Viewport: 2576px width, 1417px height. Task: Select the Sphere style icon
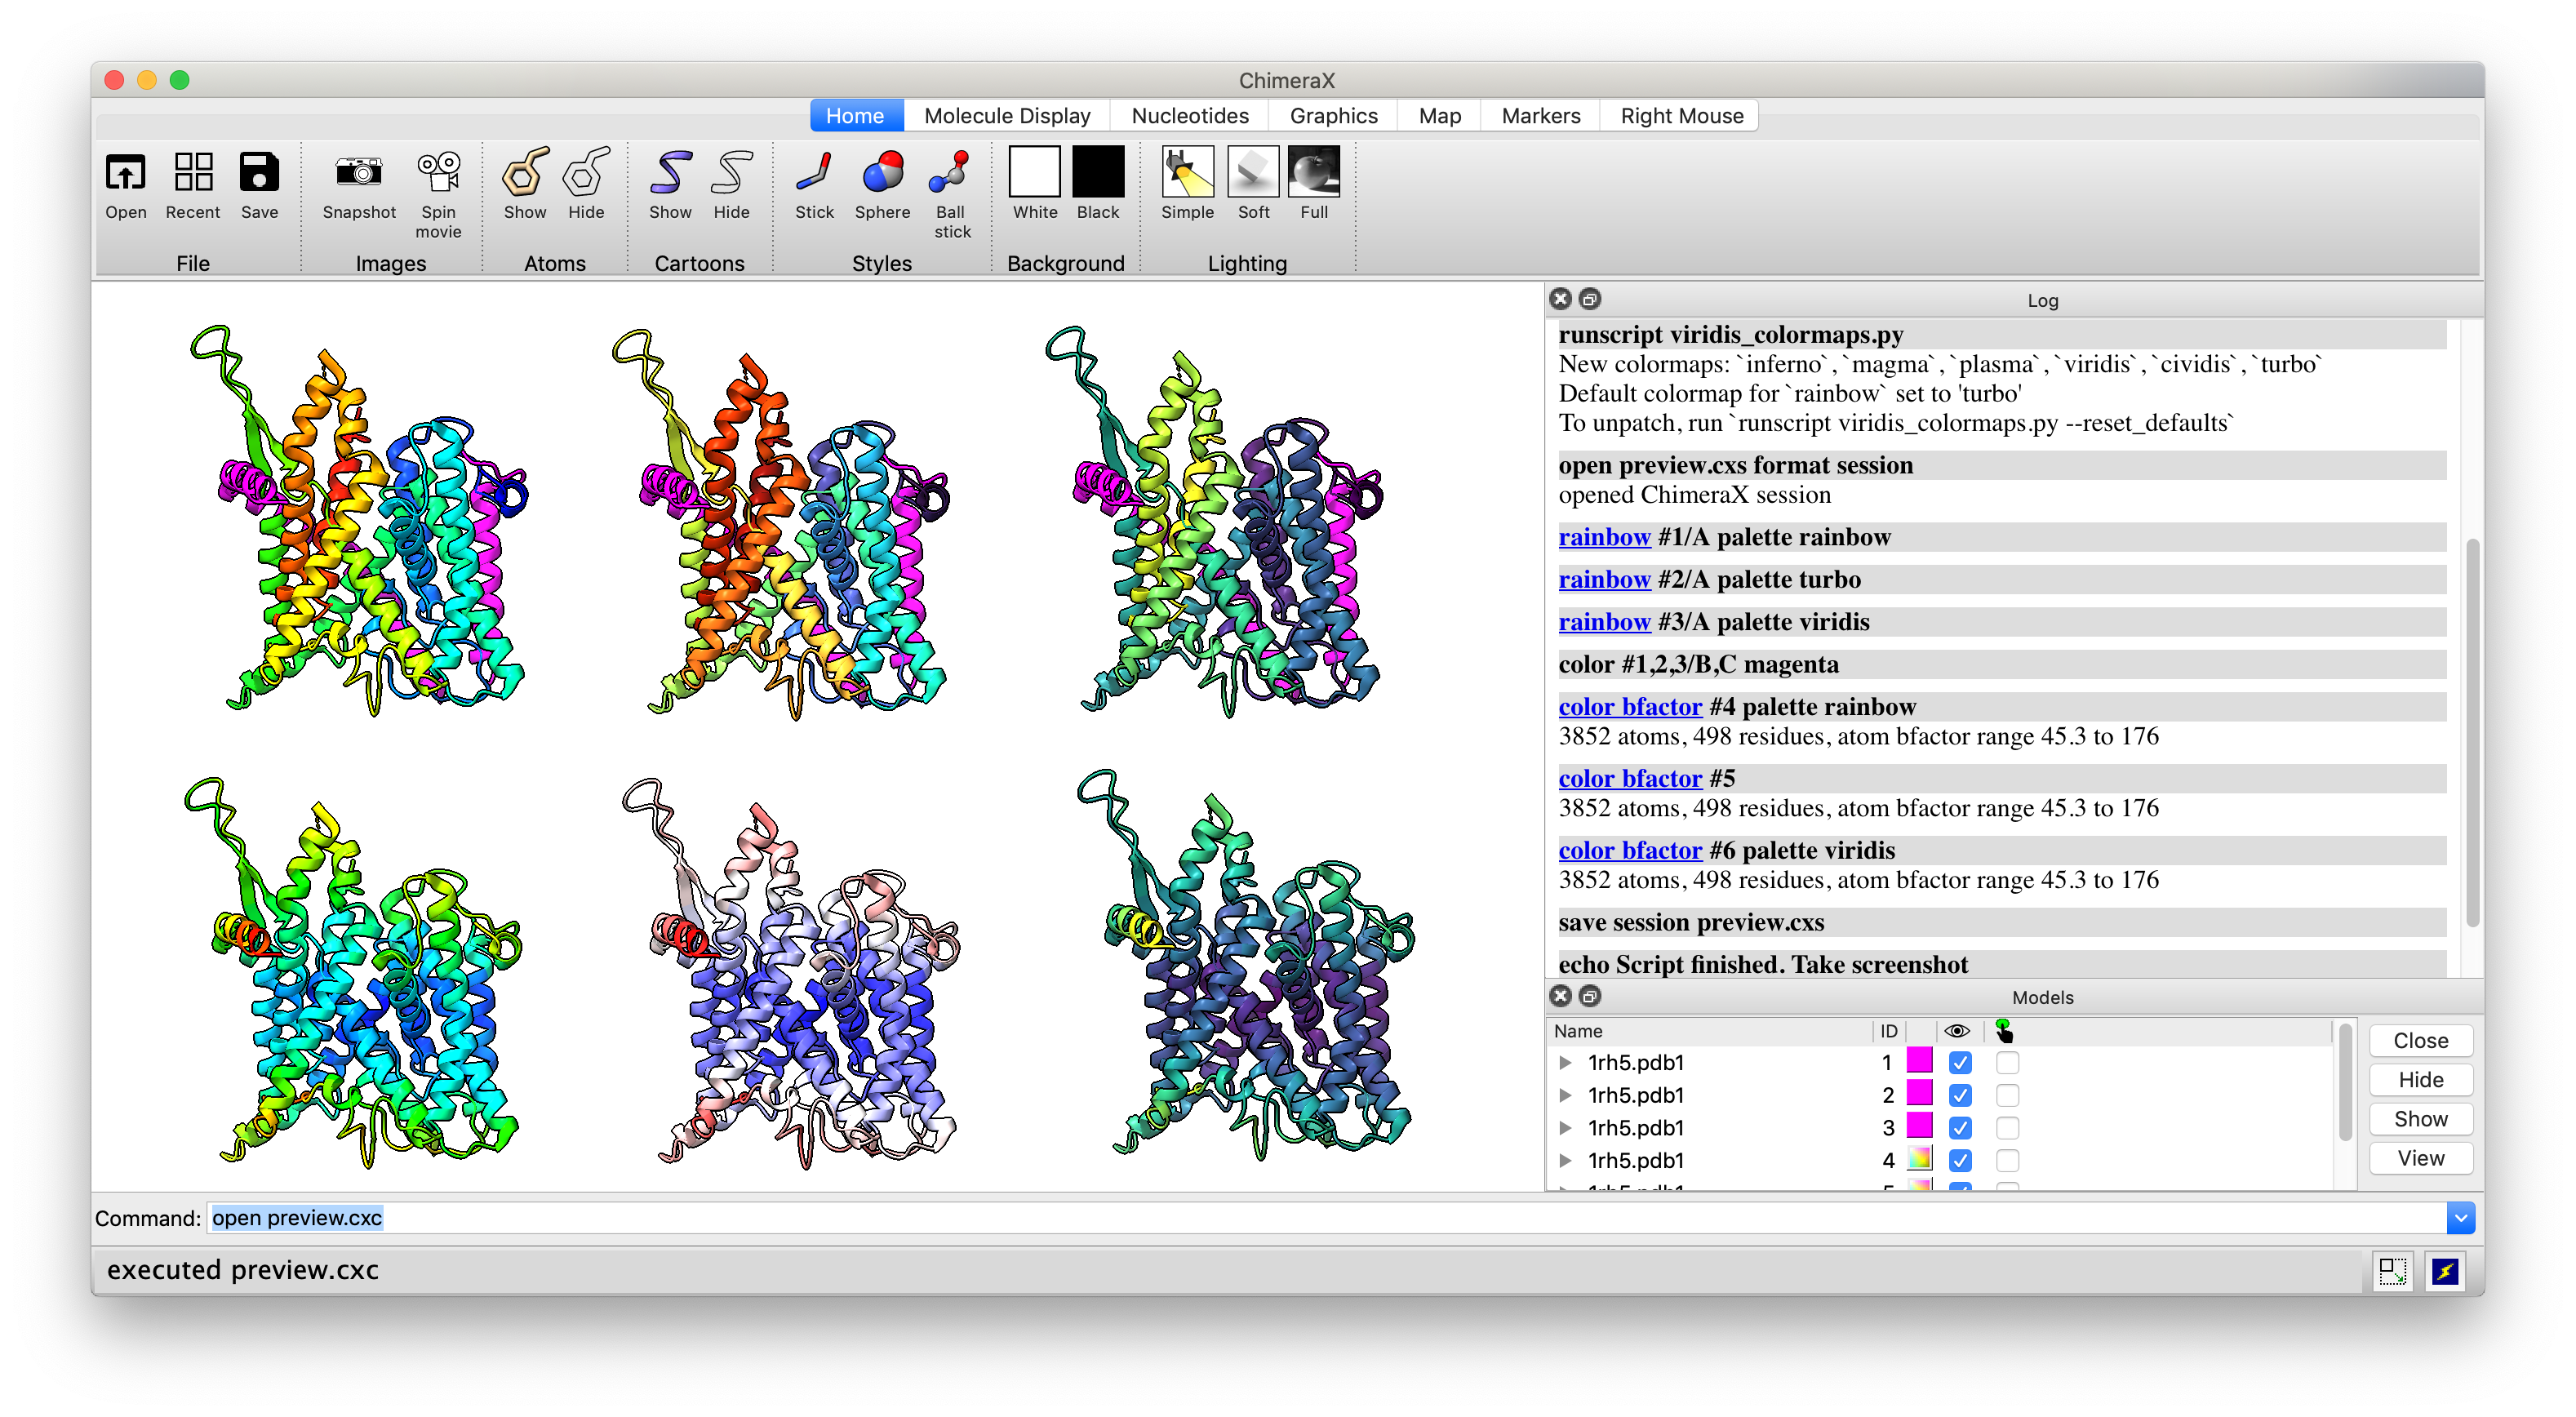point(882,173)
